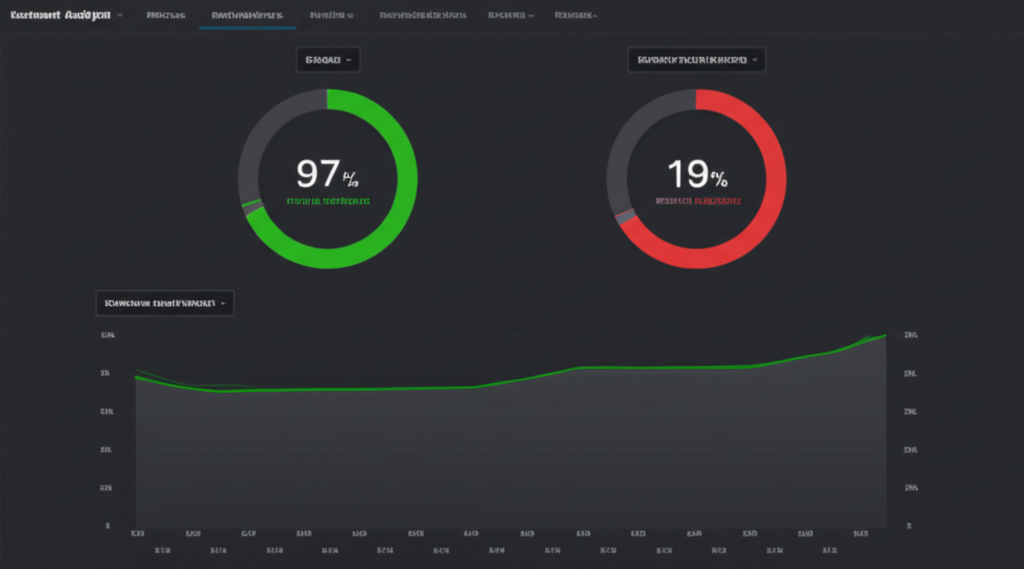1024x569 pixels.
Task: Click the green caption under 97%
Action: tap(328, 201)
